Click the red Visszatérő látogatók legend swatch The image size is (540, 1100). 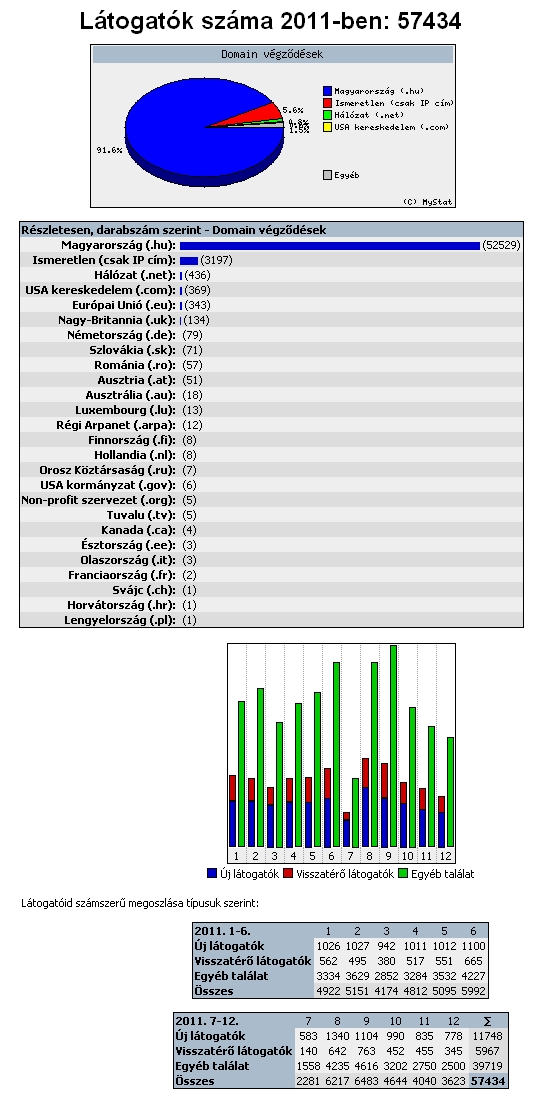click(288, 873)
